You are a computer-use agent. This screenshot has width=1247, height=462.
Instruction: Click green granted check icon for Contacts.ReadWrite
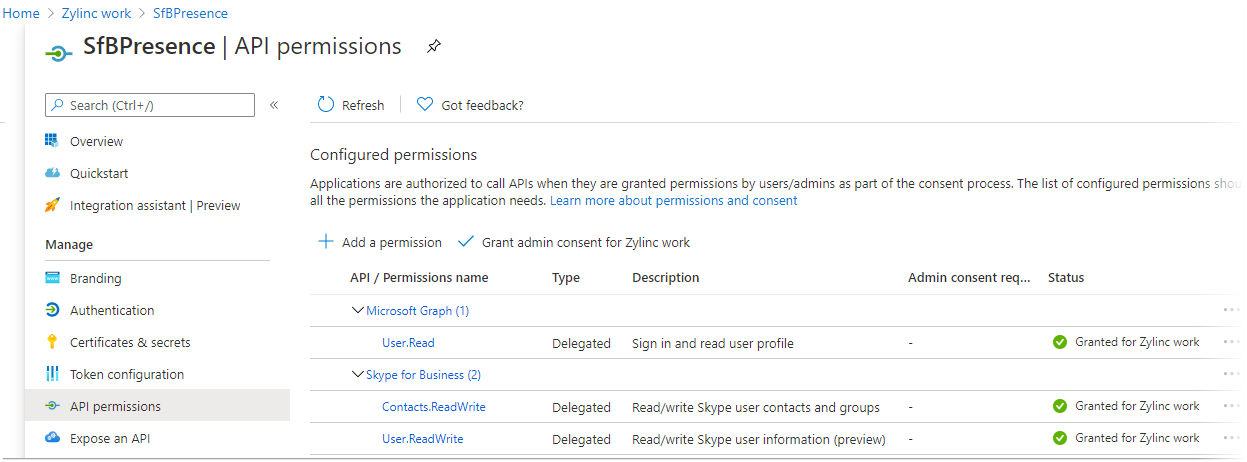[1060, 406]
